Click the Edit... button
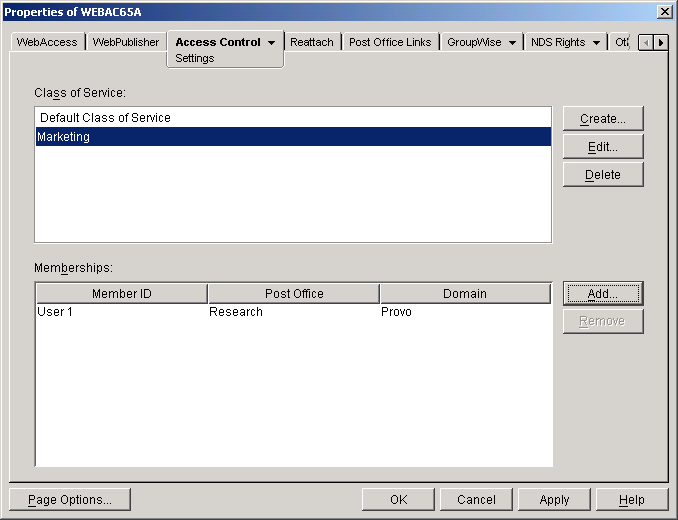The image size is (678, 520). click(x=603, y=147)
